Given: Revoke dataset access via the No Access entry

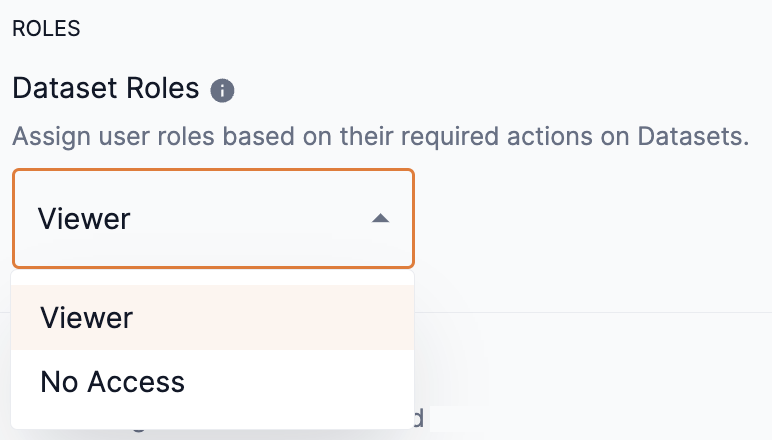Looking at the screenshot, I should (x=113, y=381).
